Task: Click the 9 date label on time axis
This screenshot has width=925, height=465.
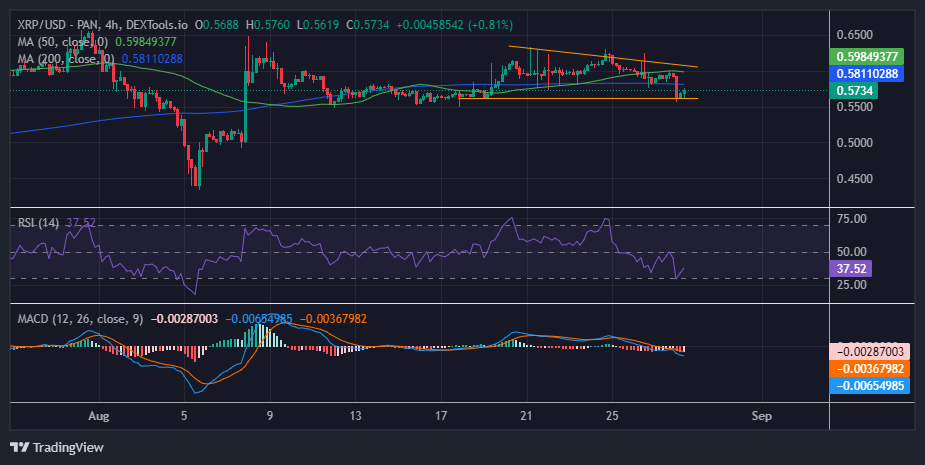Action: 270,416
